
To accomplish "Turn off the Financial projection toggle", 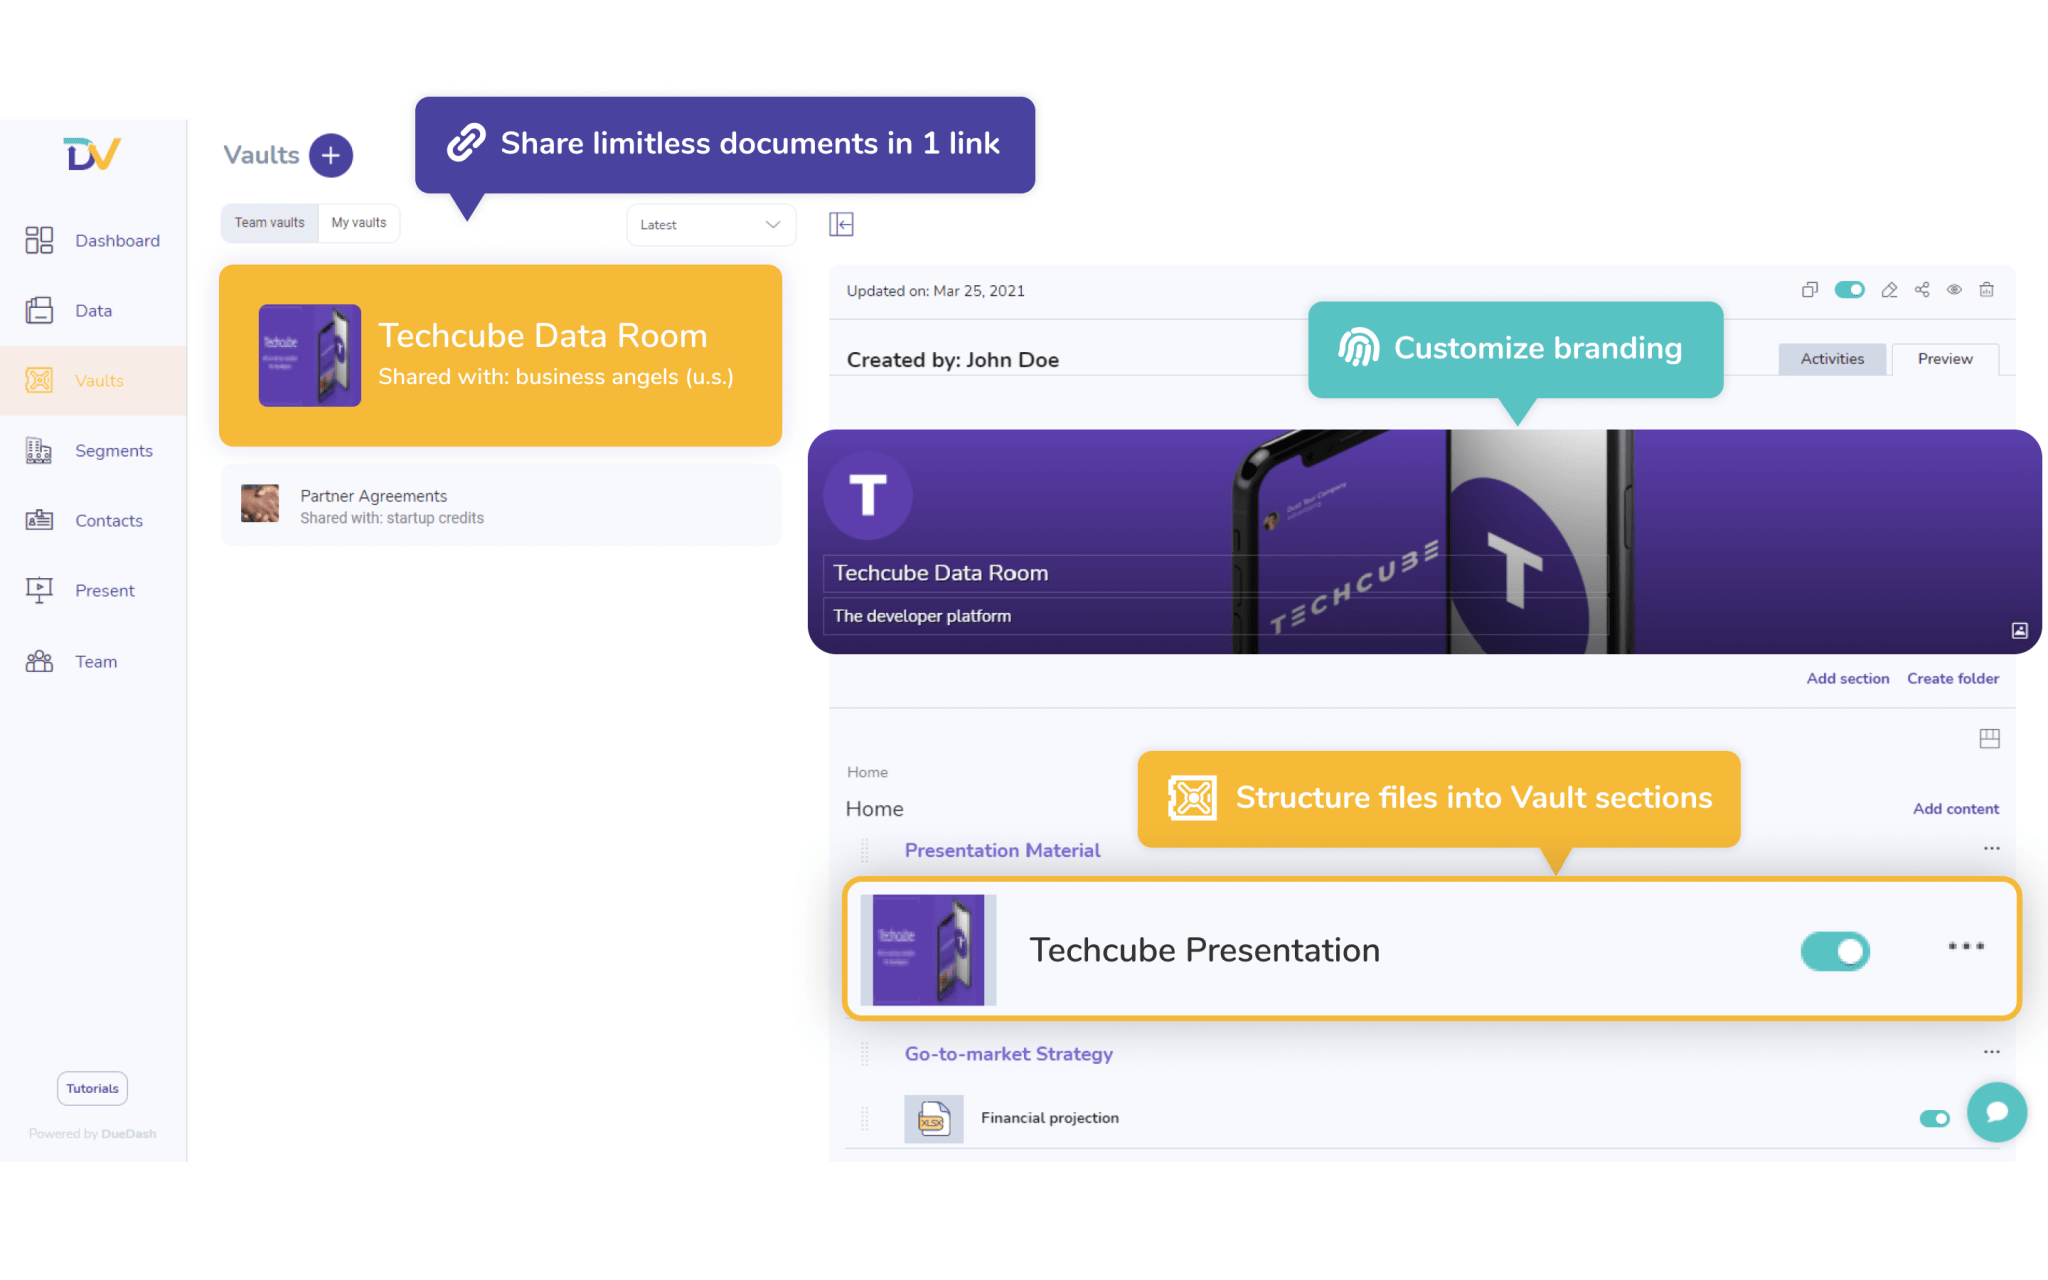I will click(x=1934, y=1119).
